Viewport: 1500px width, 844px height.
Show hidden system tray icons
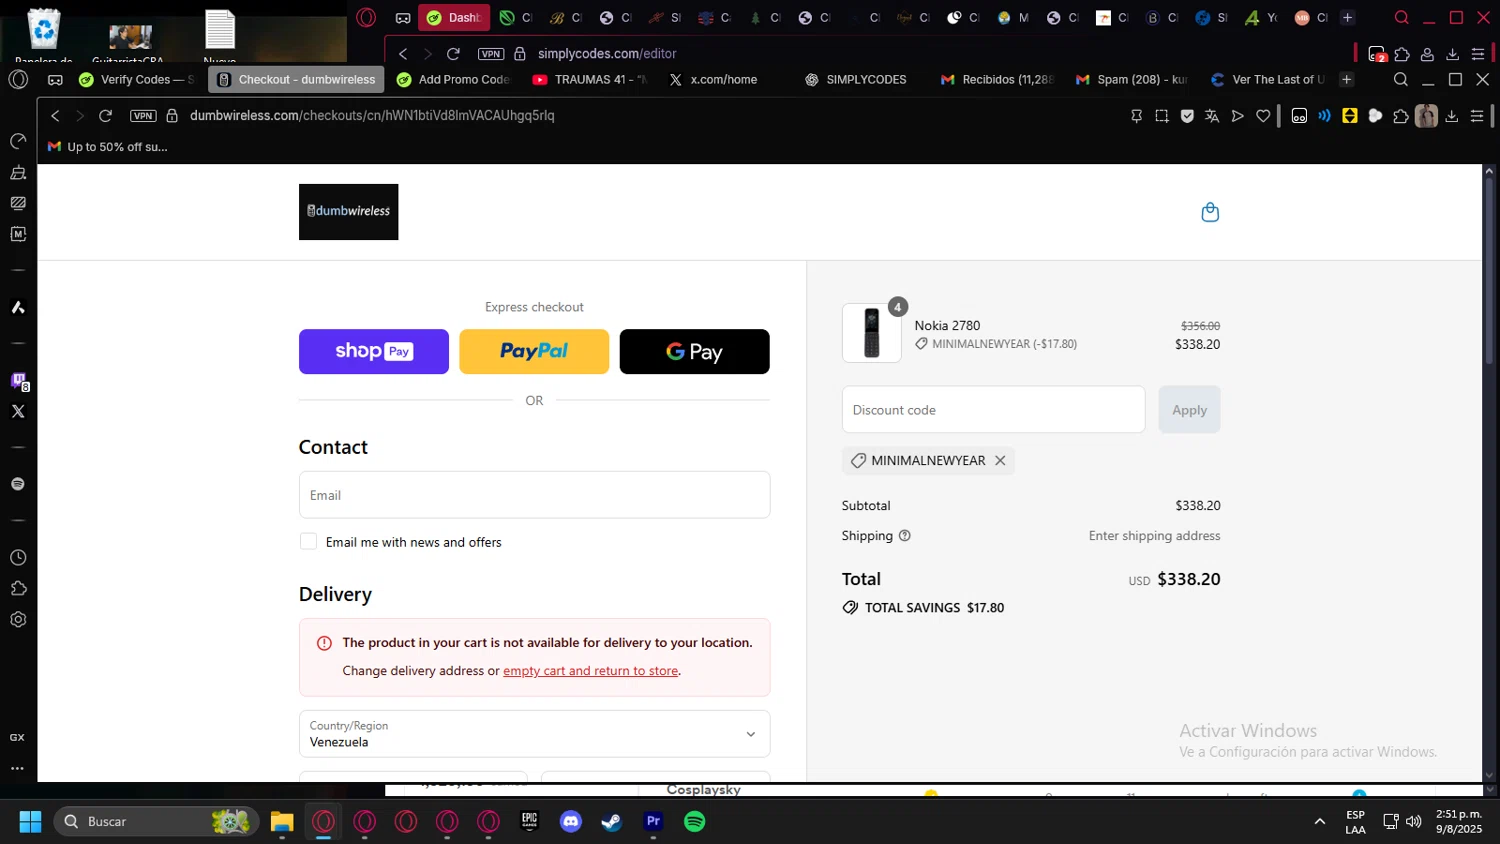(1320, 822)
